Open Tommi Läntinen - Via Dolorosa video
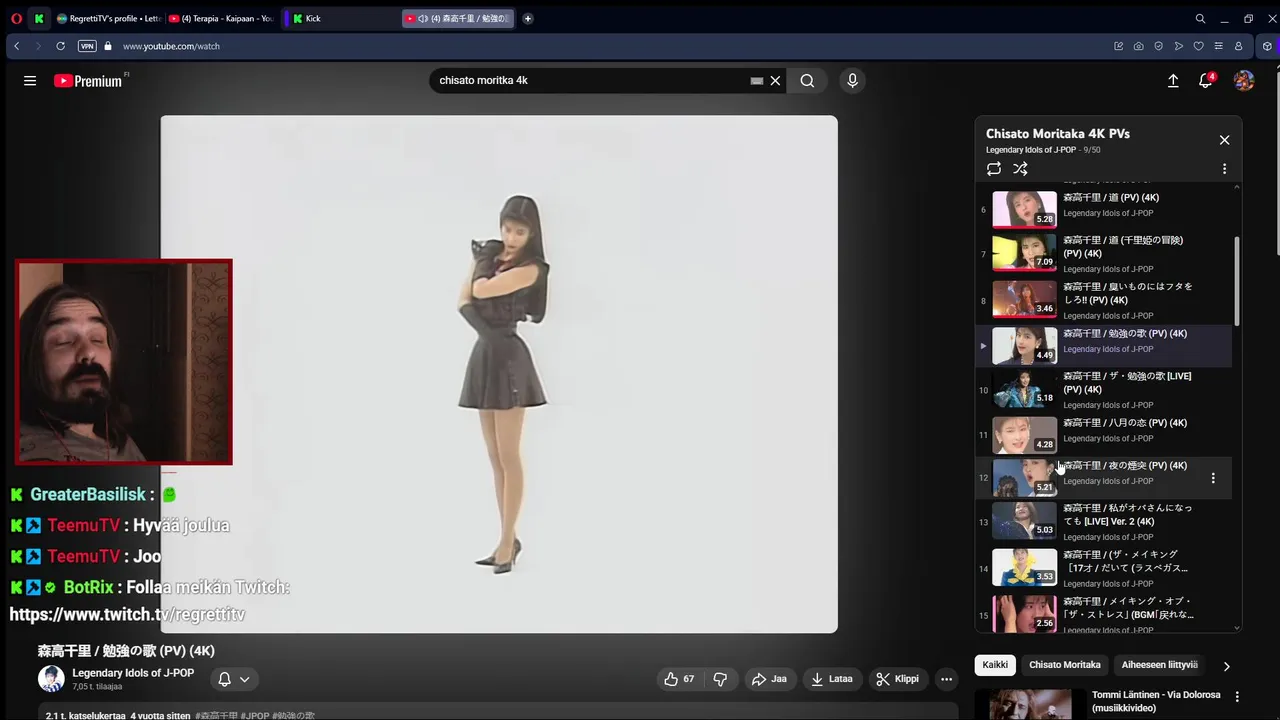Image resolution: width=1280 pixels, height=720 pixels. click(1156, 701)
